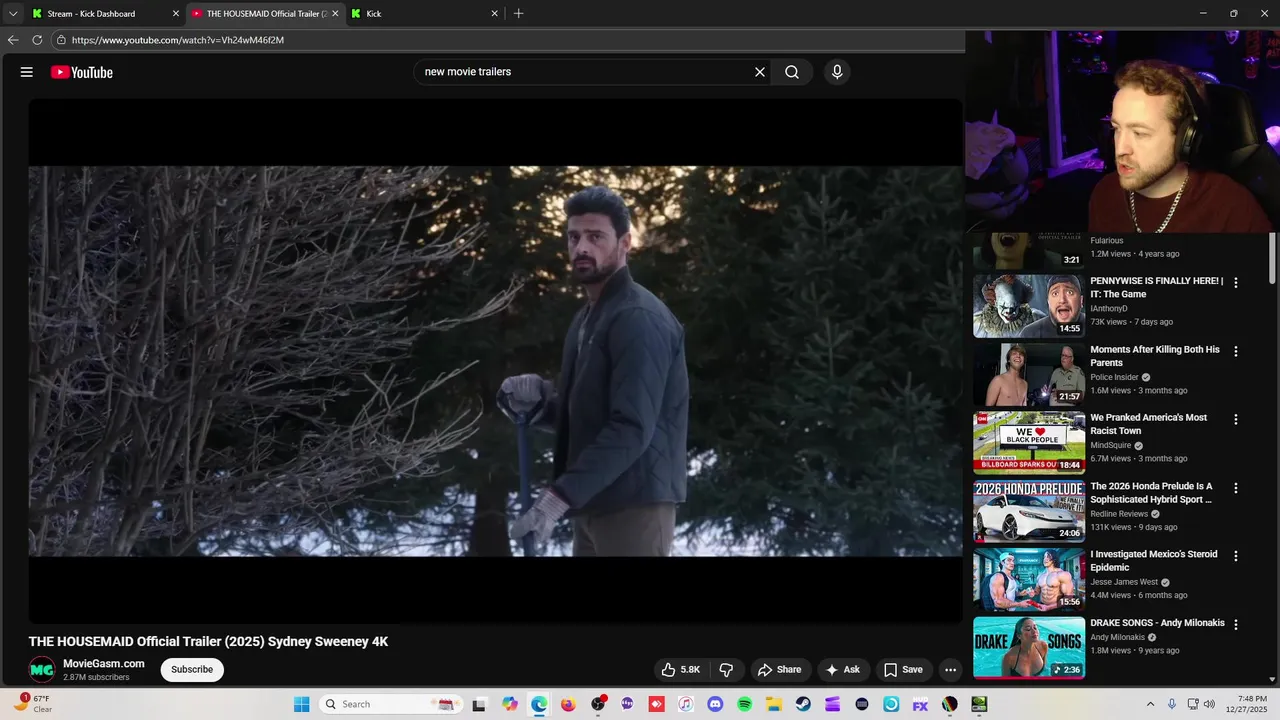Click 'We Pranked America's Most Racist Town' title

coord(1149,424)
